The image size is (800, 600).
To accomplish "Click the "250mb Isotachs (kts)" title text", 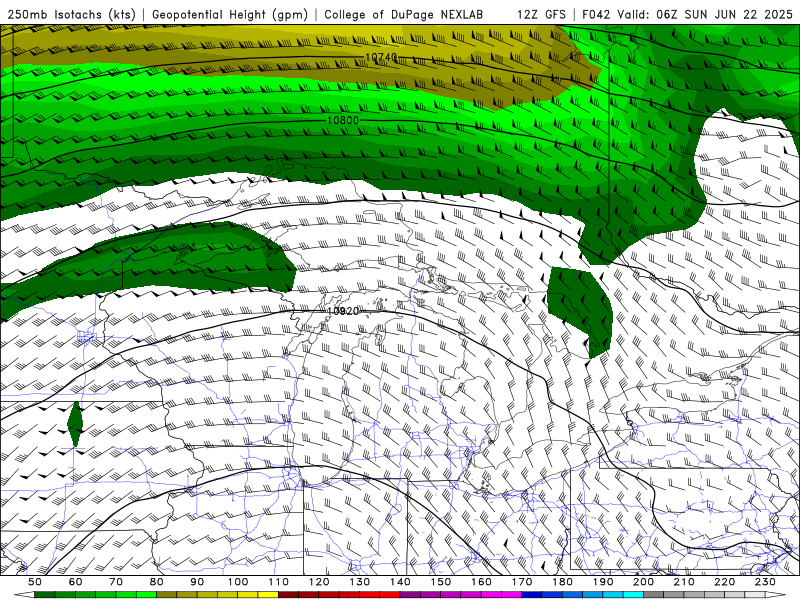I will (x=72, y=15).
